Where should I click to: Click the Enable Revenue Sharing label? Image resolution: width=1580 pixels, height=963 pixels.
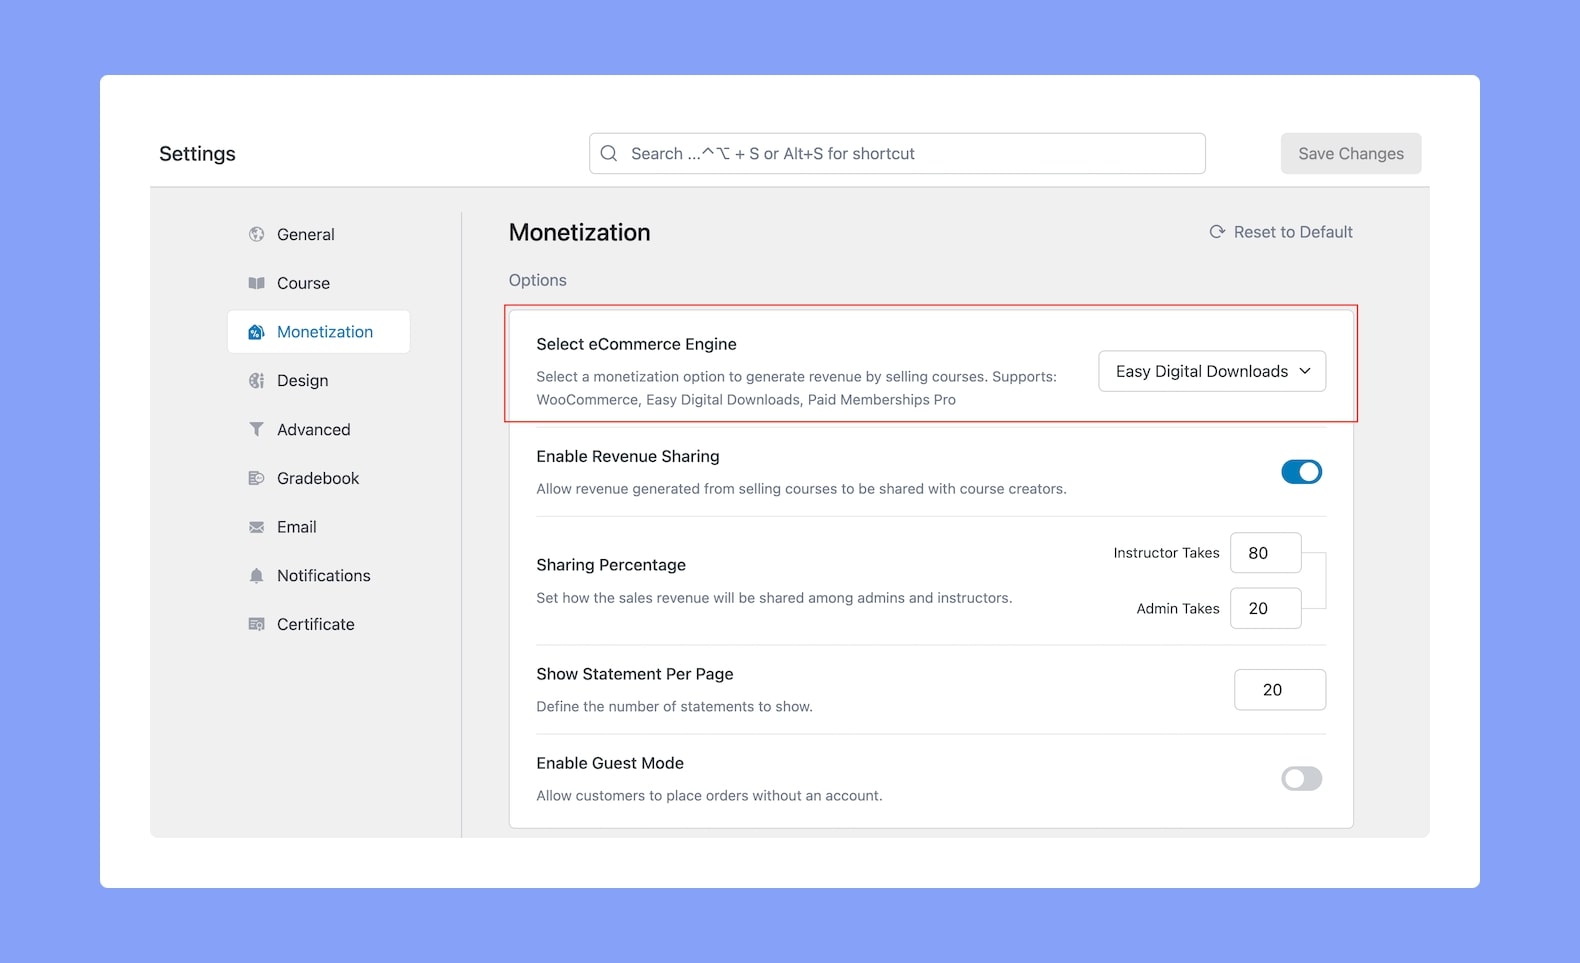(x=628, y=456)
